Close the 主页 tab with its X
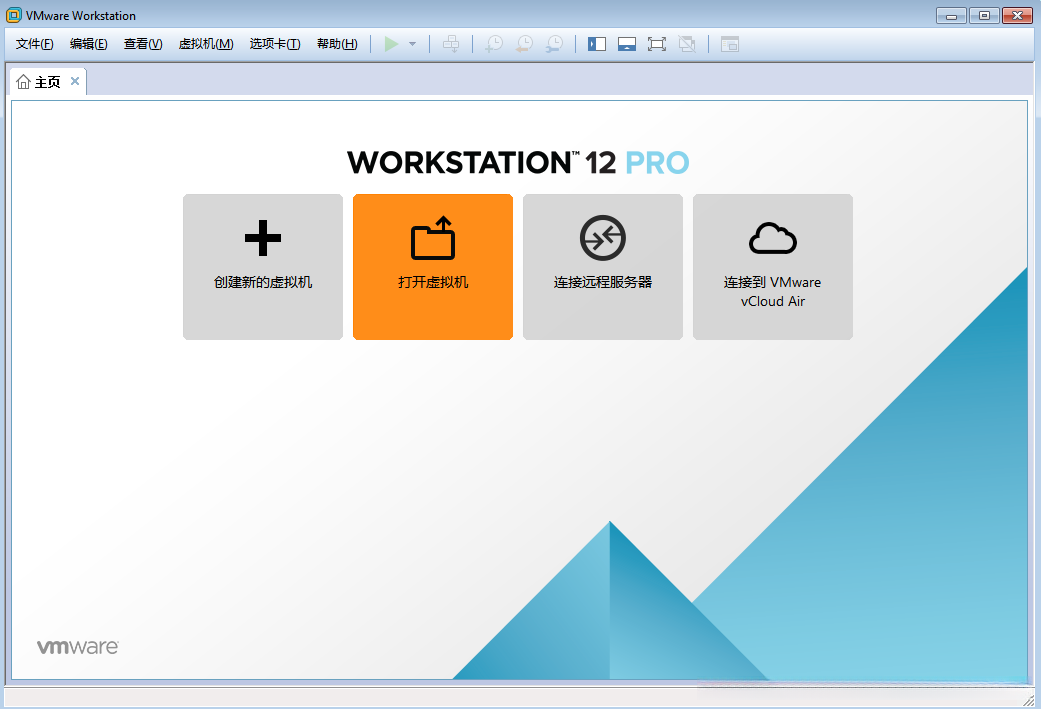Viewport: 1041px width, 709px height. click(75, 81)
